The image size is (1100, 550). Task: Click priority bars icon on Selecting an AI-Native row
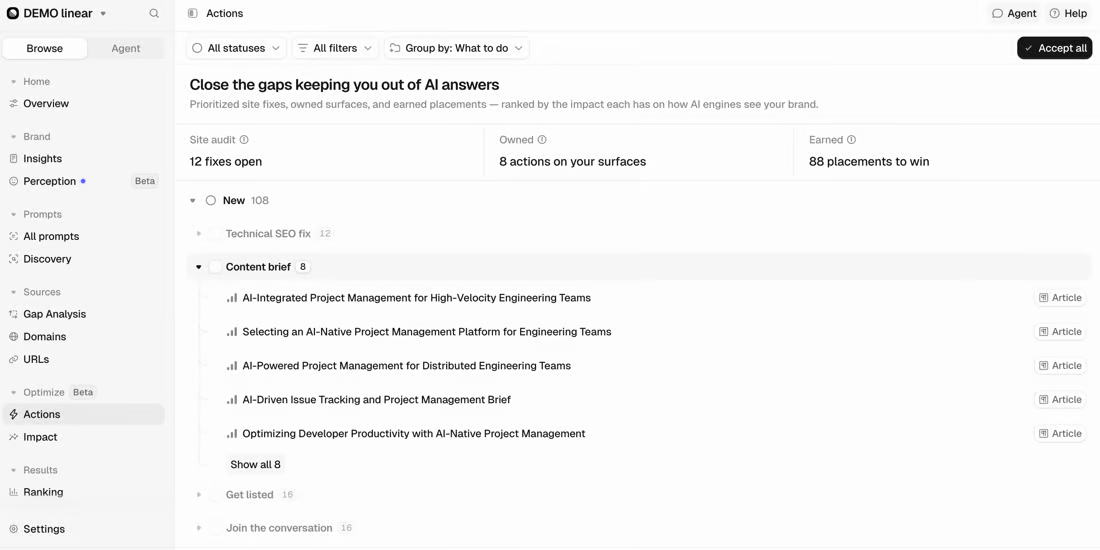[232, 332]
